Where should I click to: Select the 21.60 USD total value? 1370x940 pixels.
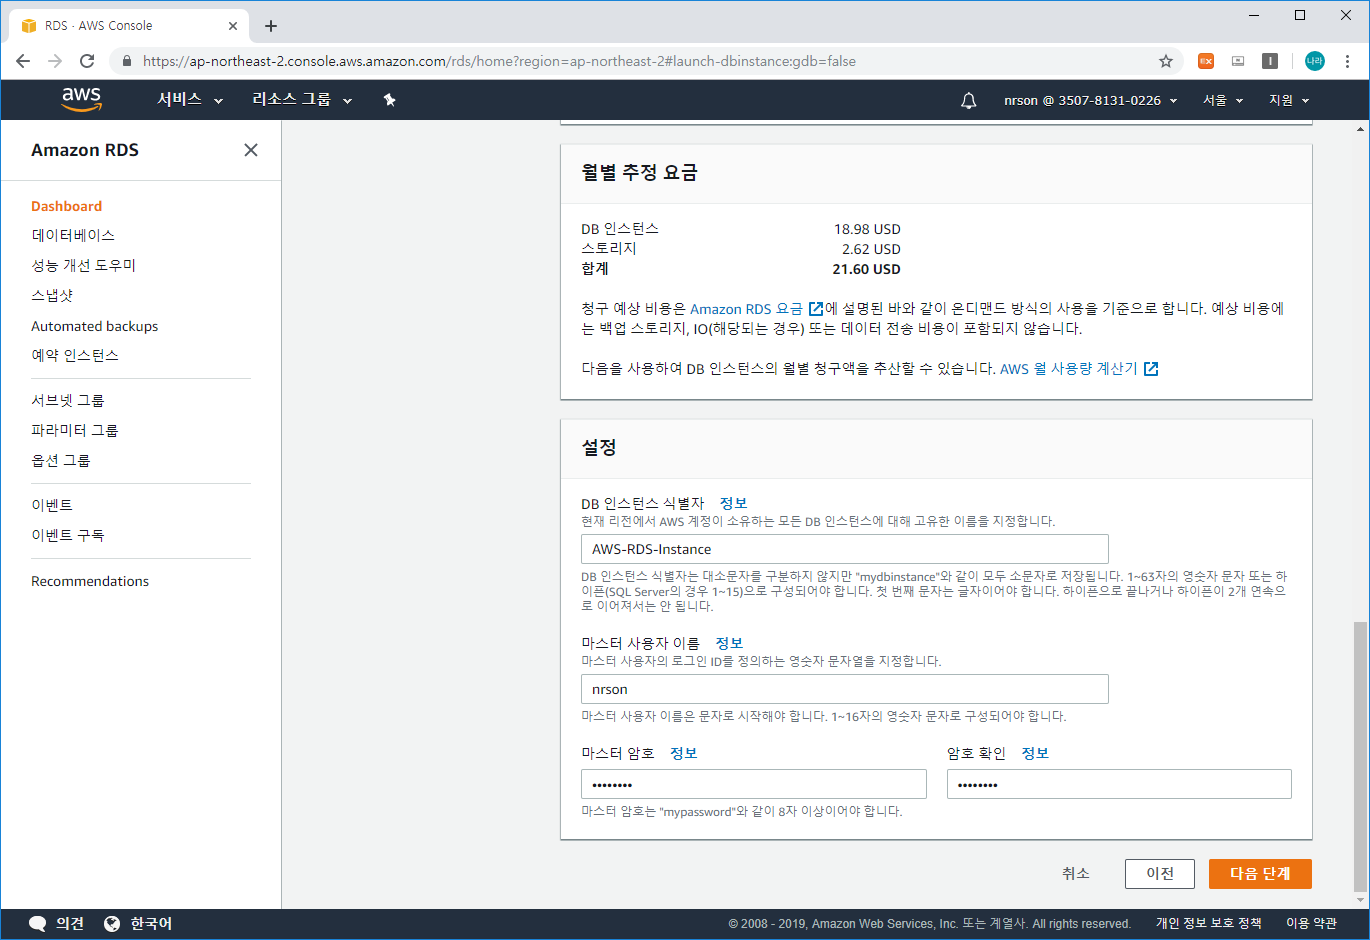pos(866,269)
